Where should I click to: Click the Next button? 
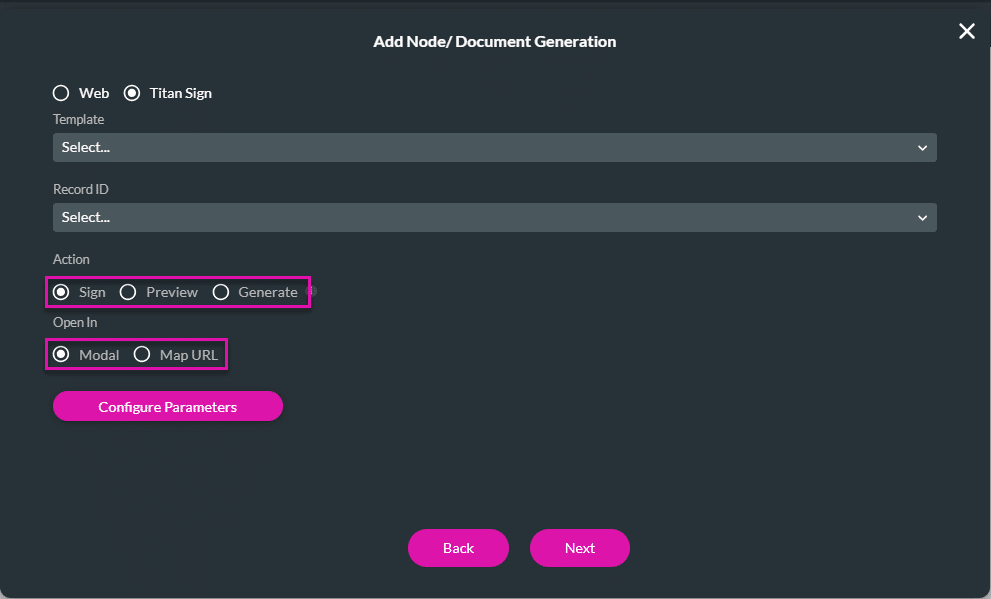[580, 548]
